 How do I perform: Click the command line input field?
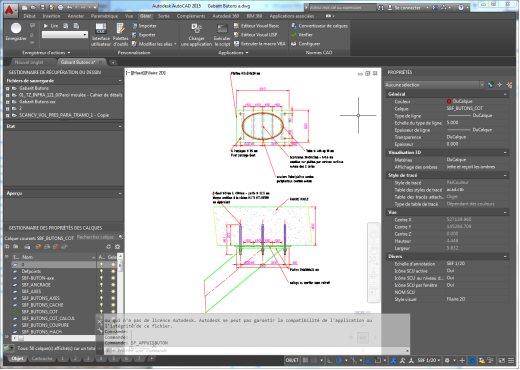(x=256, y=351)
